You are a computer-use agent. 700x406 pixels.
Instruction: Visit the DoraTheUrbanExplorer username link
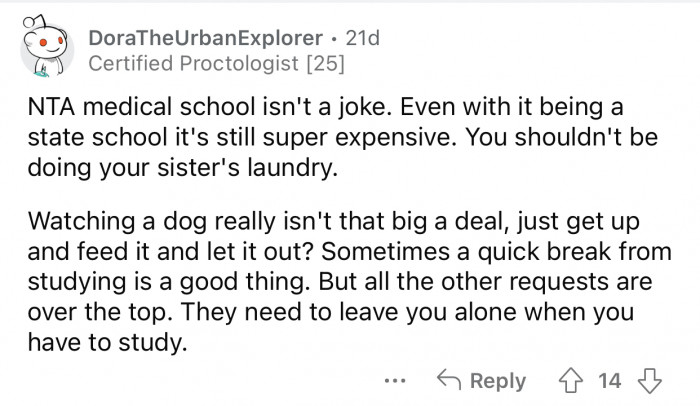[x=207, y=38]
